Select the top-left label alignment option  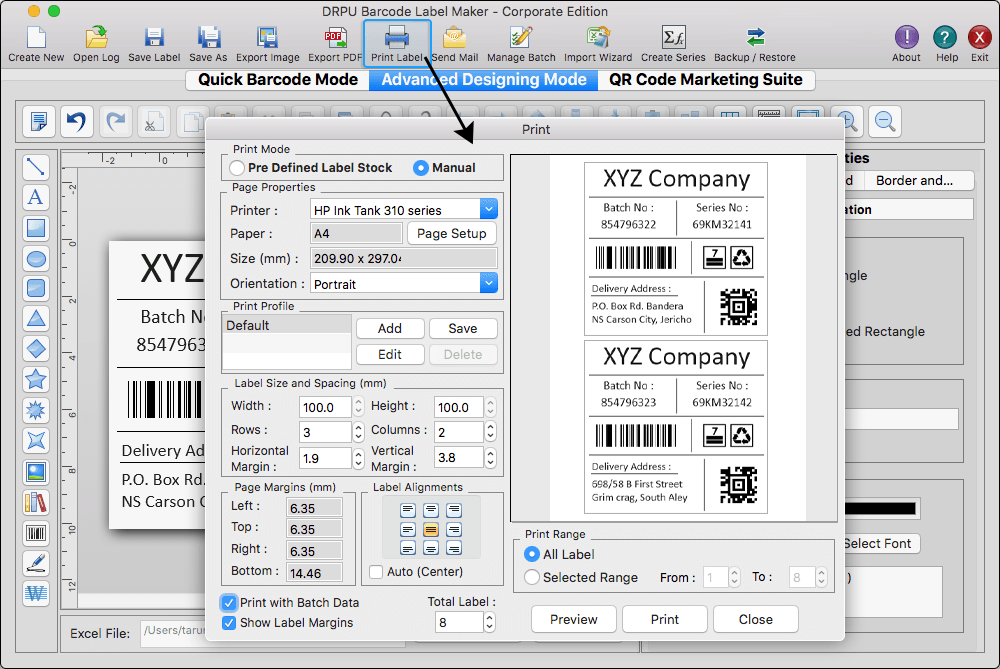tap(408, 510)
